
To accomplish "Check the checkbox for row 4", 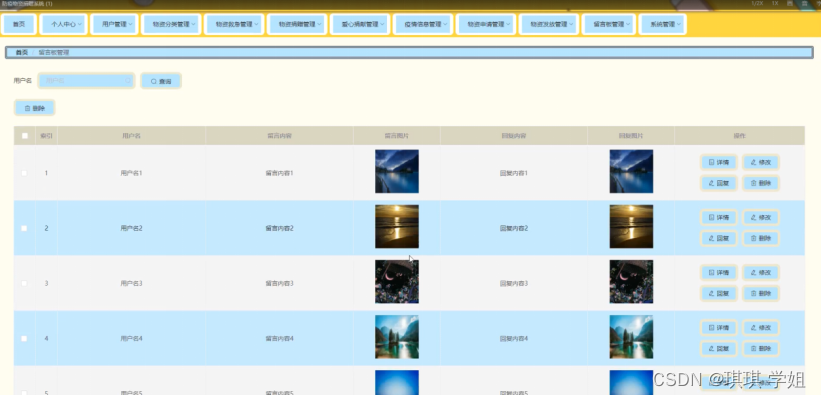I will pyautogui.click(x=24, y=338).
